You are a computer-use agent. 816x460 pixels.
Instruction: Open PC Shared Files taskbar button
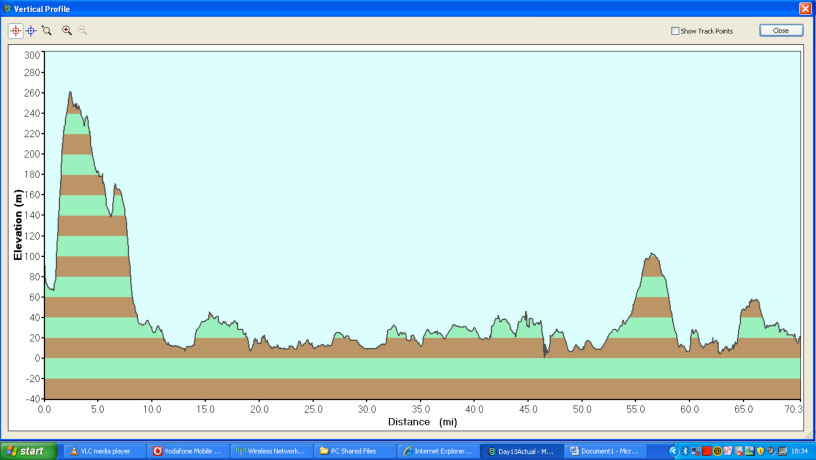click(x=354, y=451)
